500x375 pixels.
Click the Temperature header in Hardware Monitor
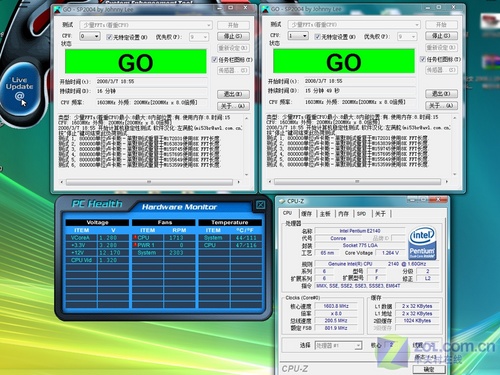[230, 222]
